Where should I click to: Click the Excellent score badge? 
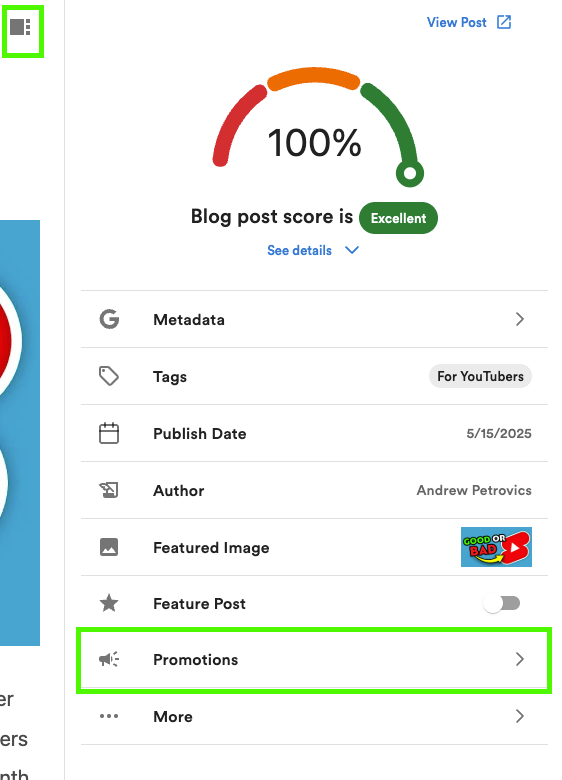point(398,218)
